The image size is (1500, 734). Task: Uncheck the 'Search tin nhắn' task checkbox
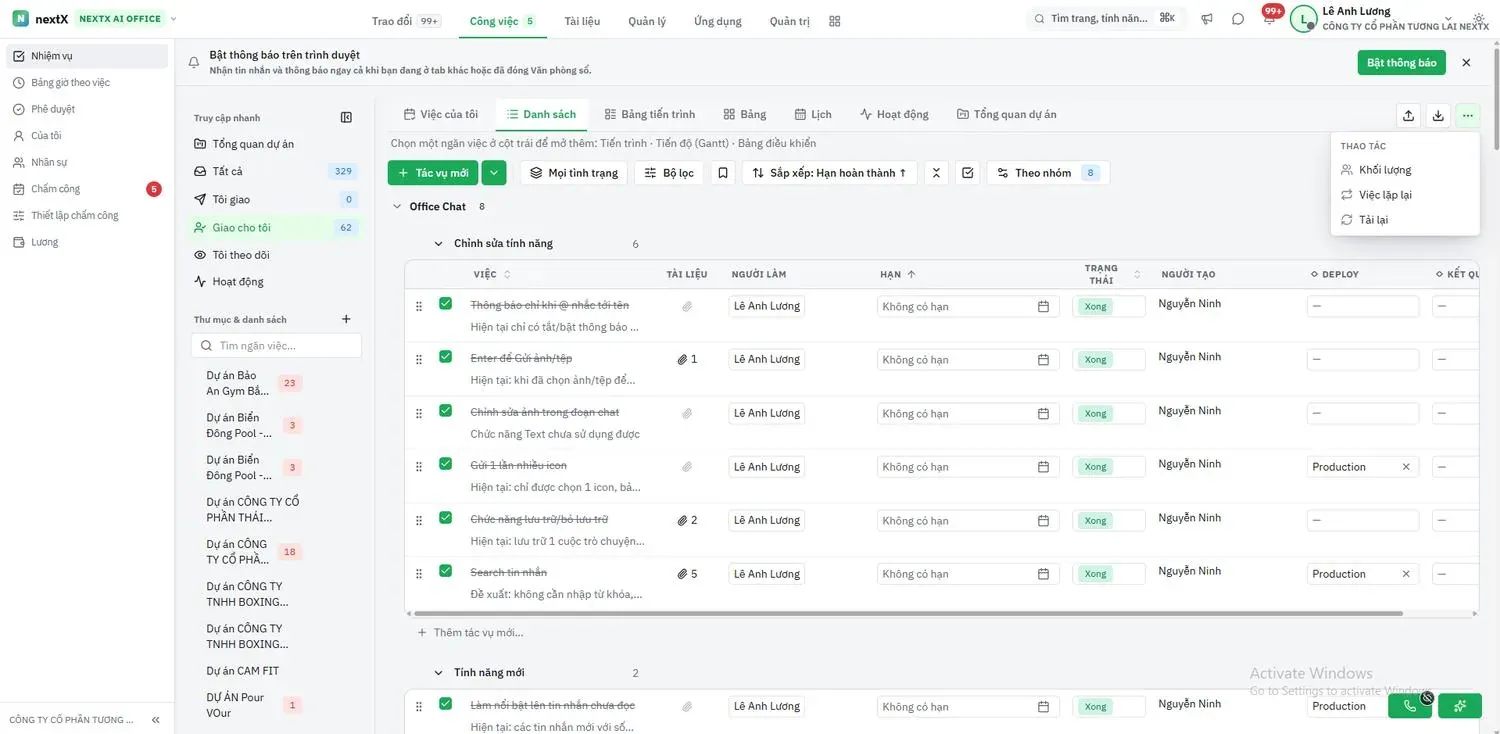coord(445,571)
